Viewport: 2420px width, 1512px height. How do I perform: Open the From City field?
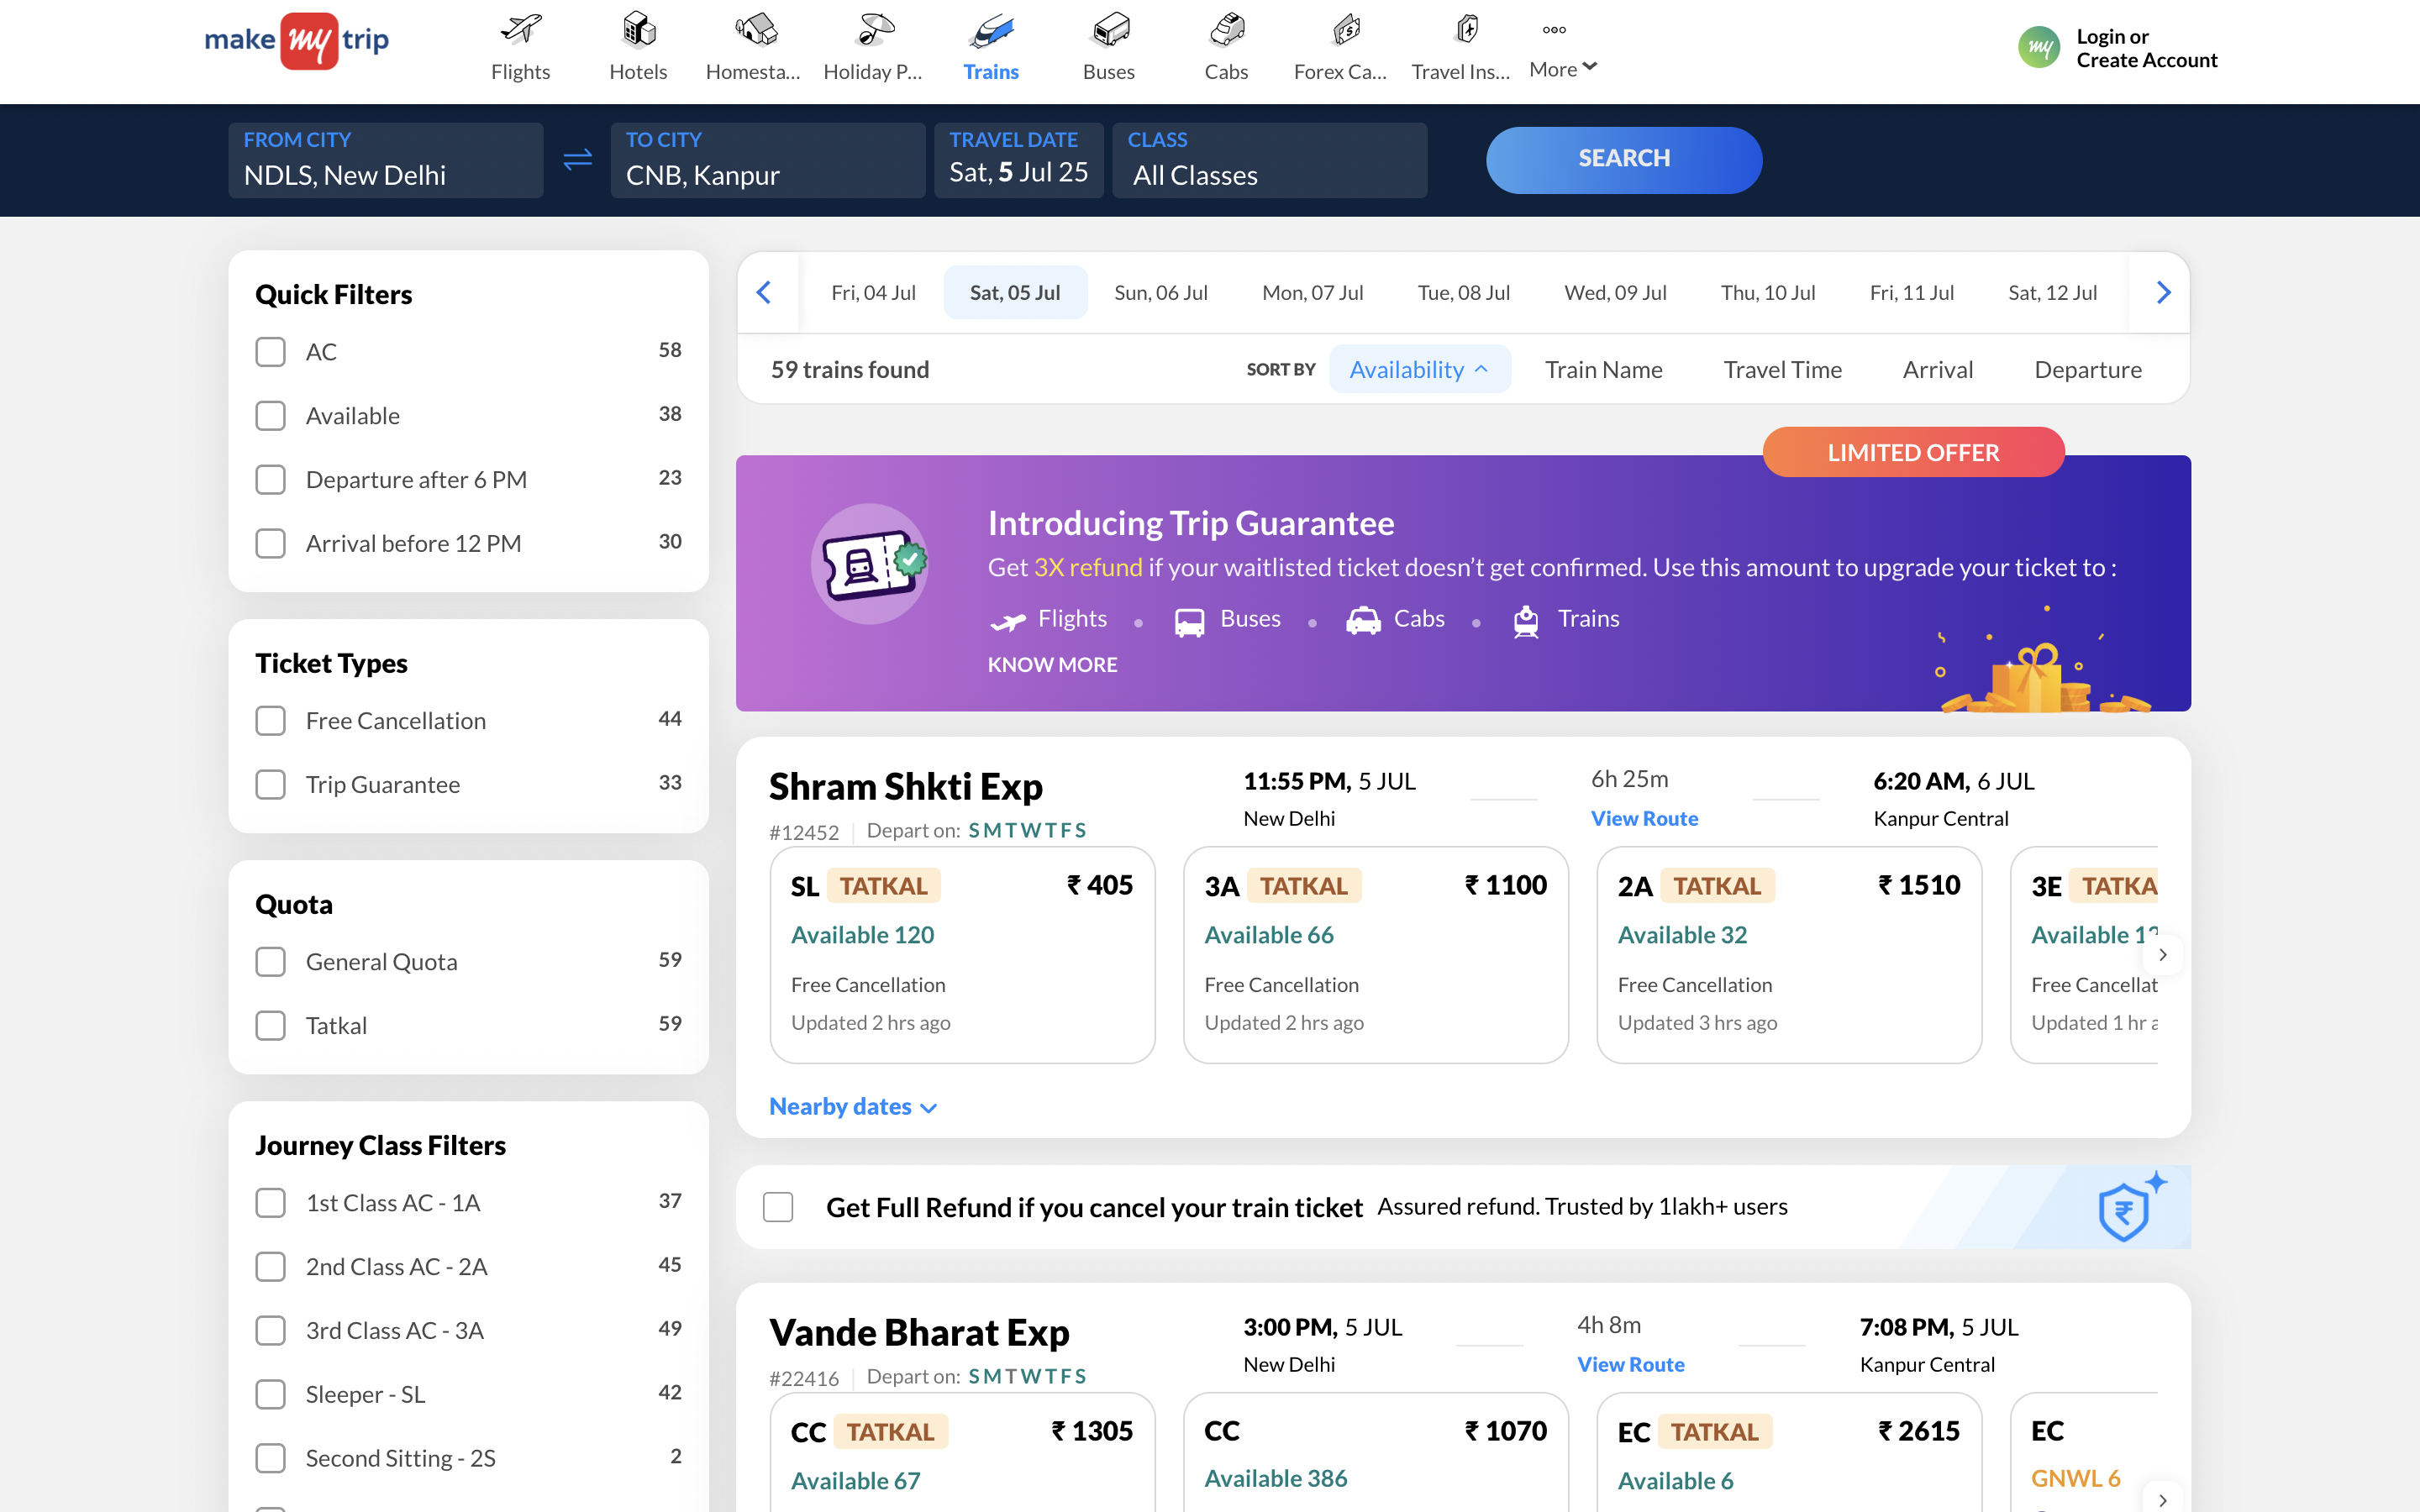click(386, 160)
